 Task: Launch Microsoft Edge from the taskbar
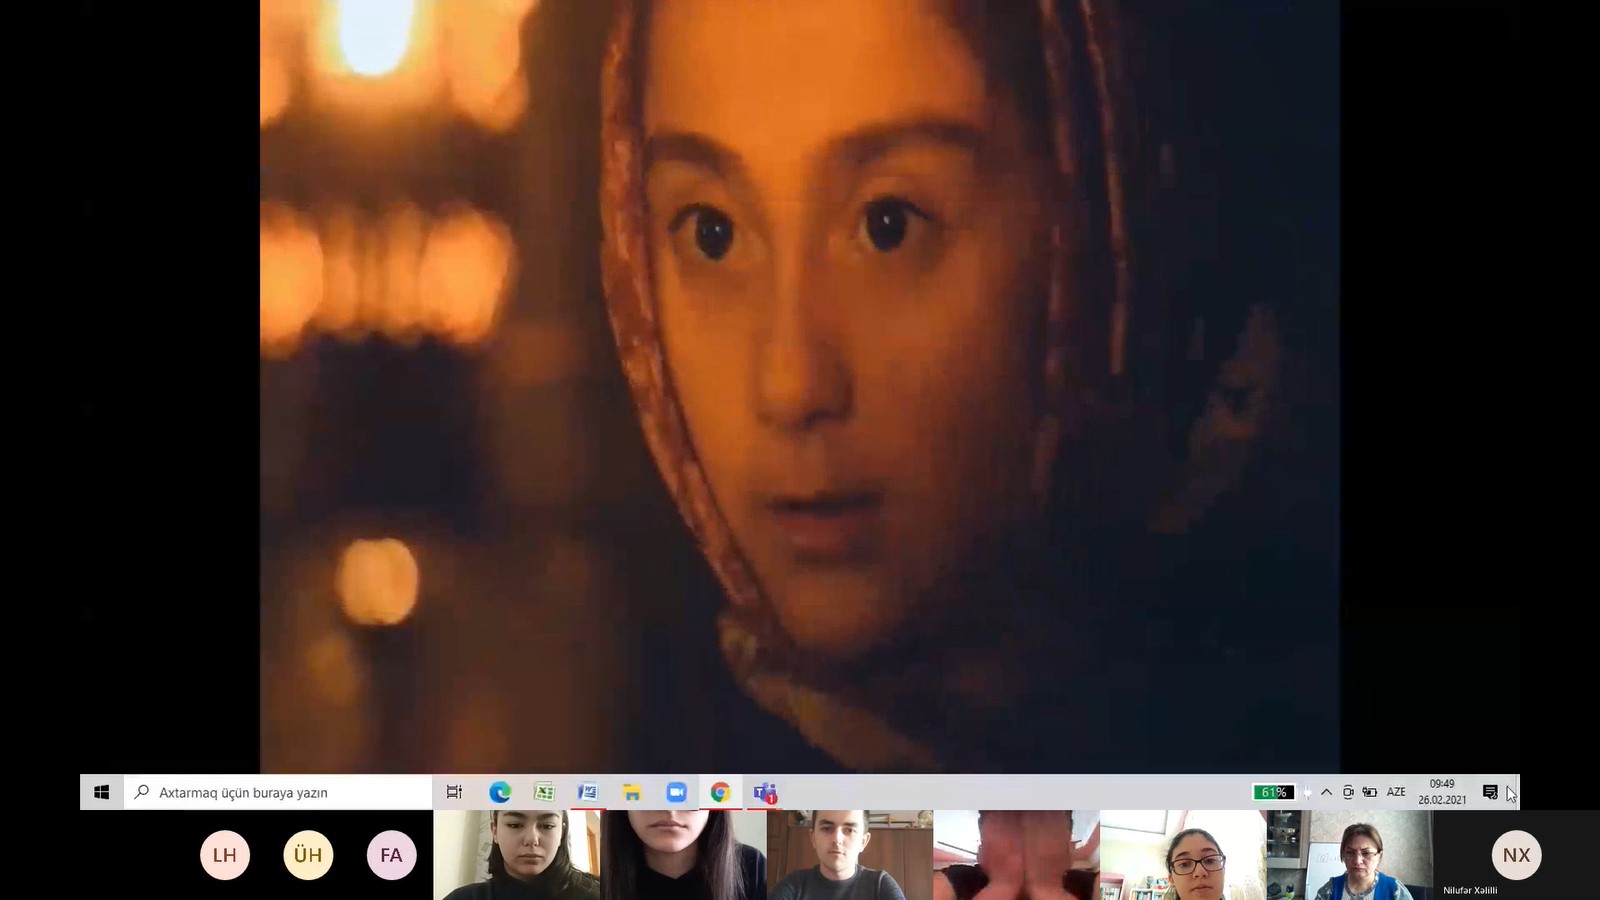point(500,792)
